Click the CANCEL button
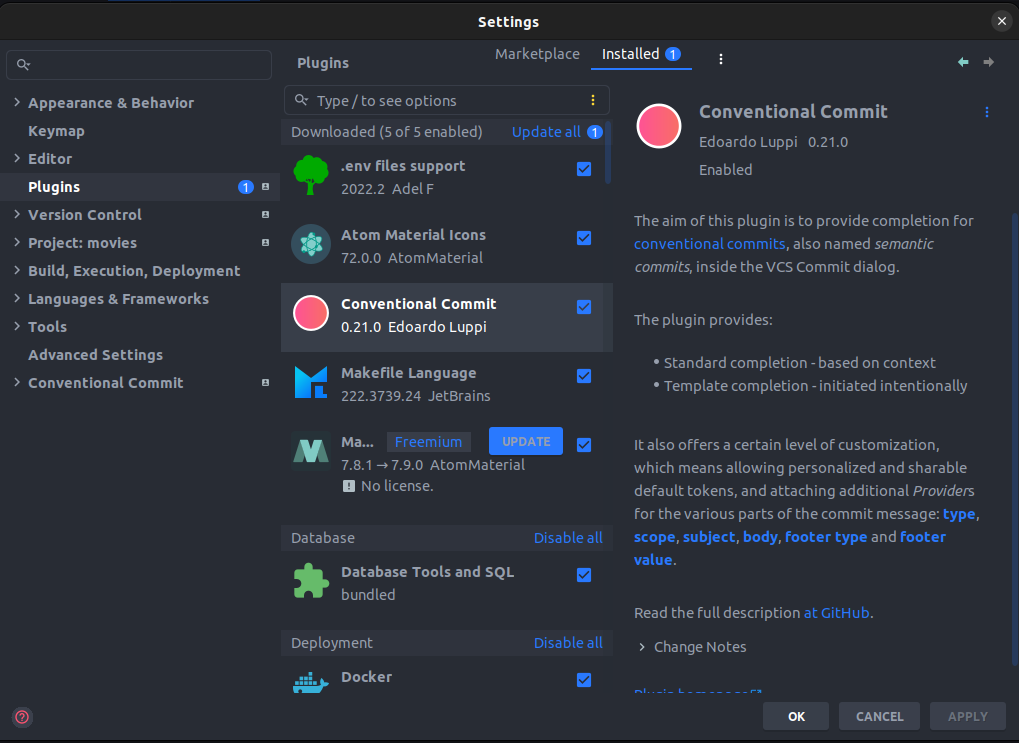The height and width of the screenshot is (743, 1019). coord(879,716)
